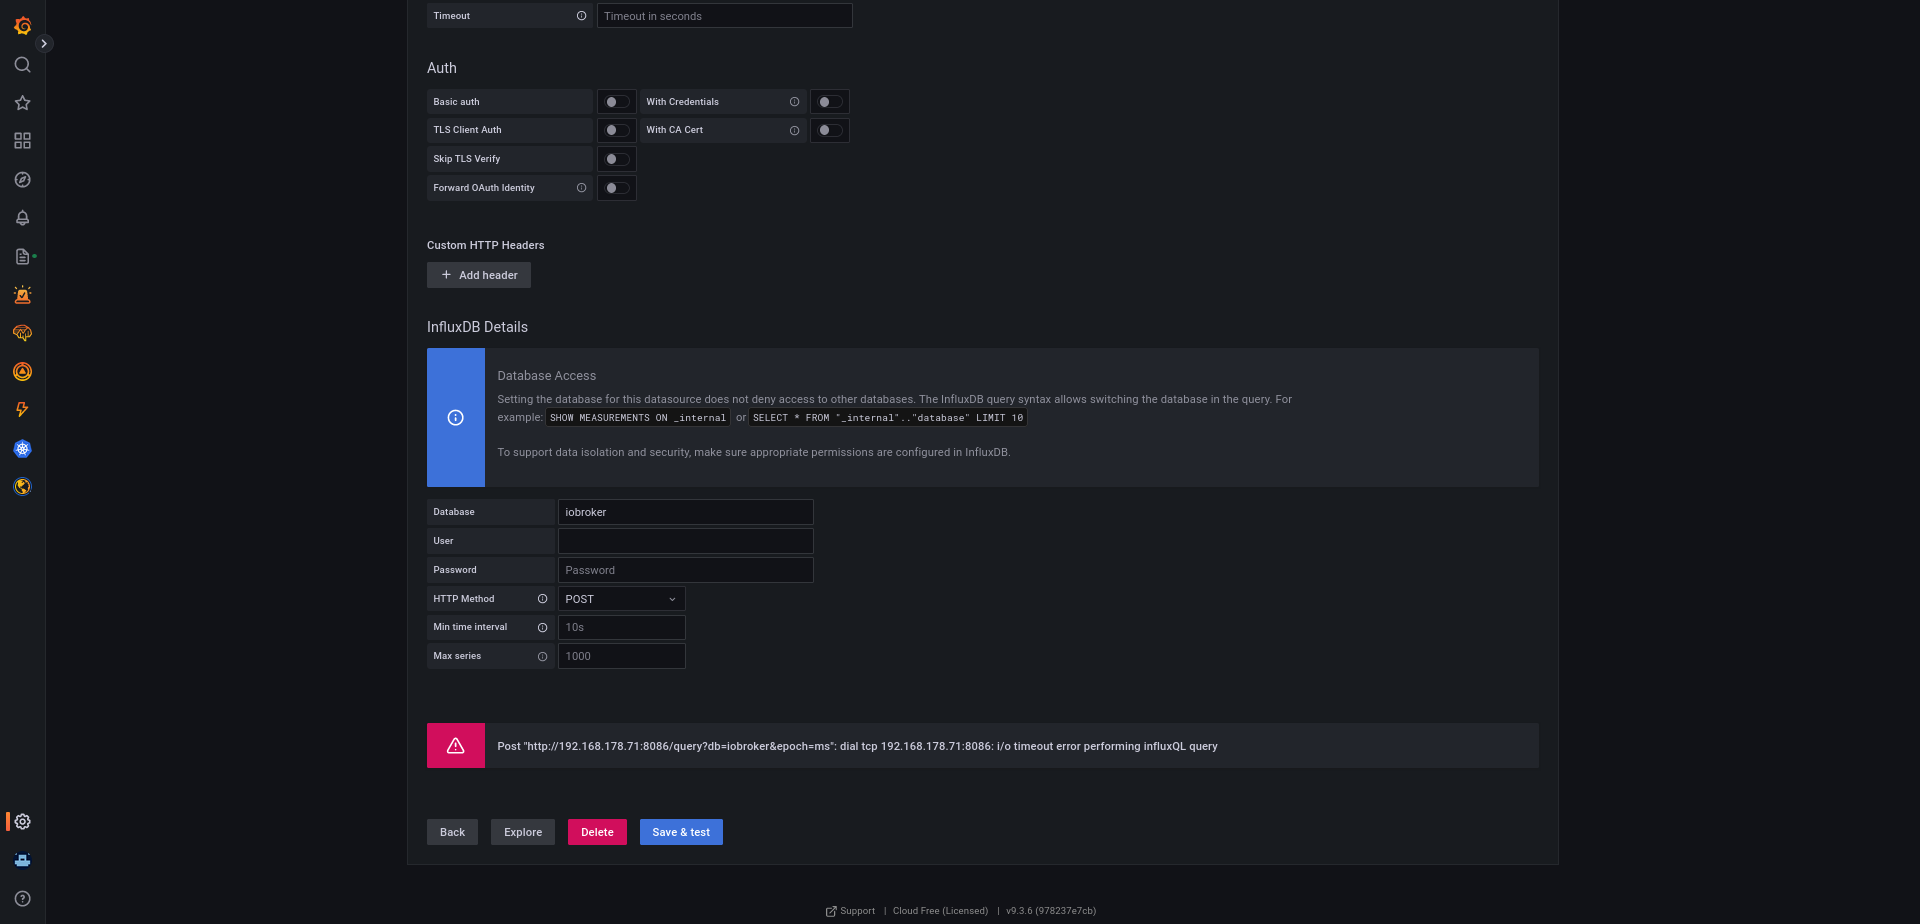Viewport: 1920px width, 924px height.
Task: Focus the Min time interval 10s field
Action: 621,628
